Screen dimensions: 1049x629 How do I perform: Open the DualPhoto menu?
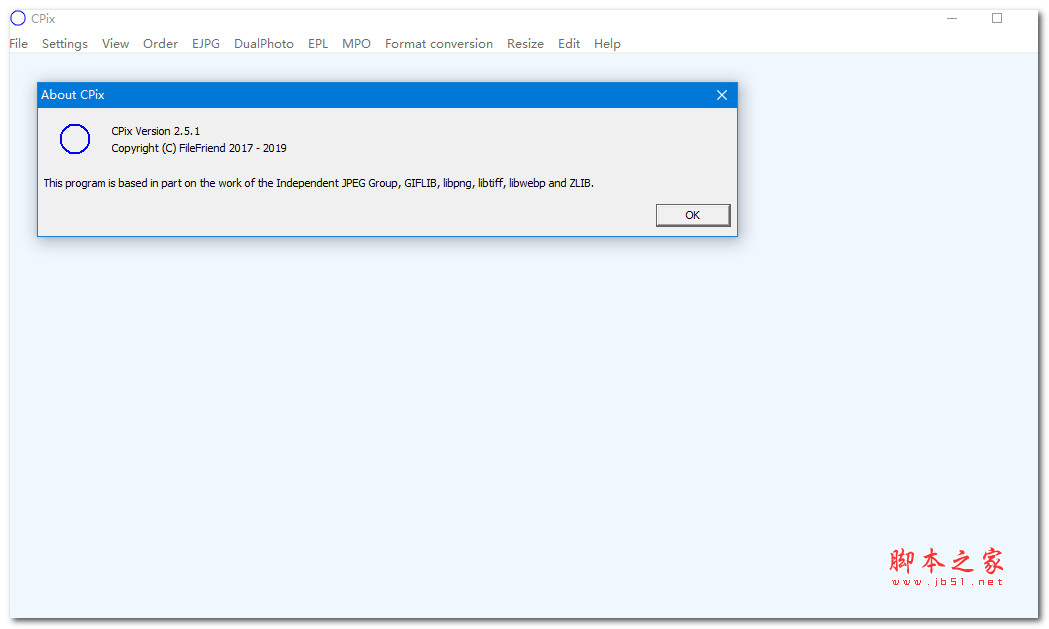coord(264,43)
